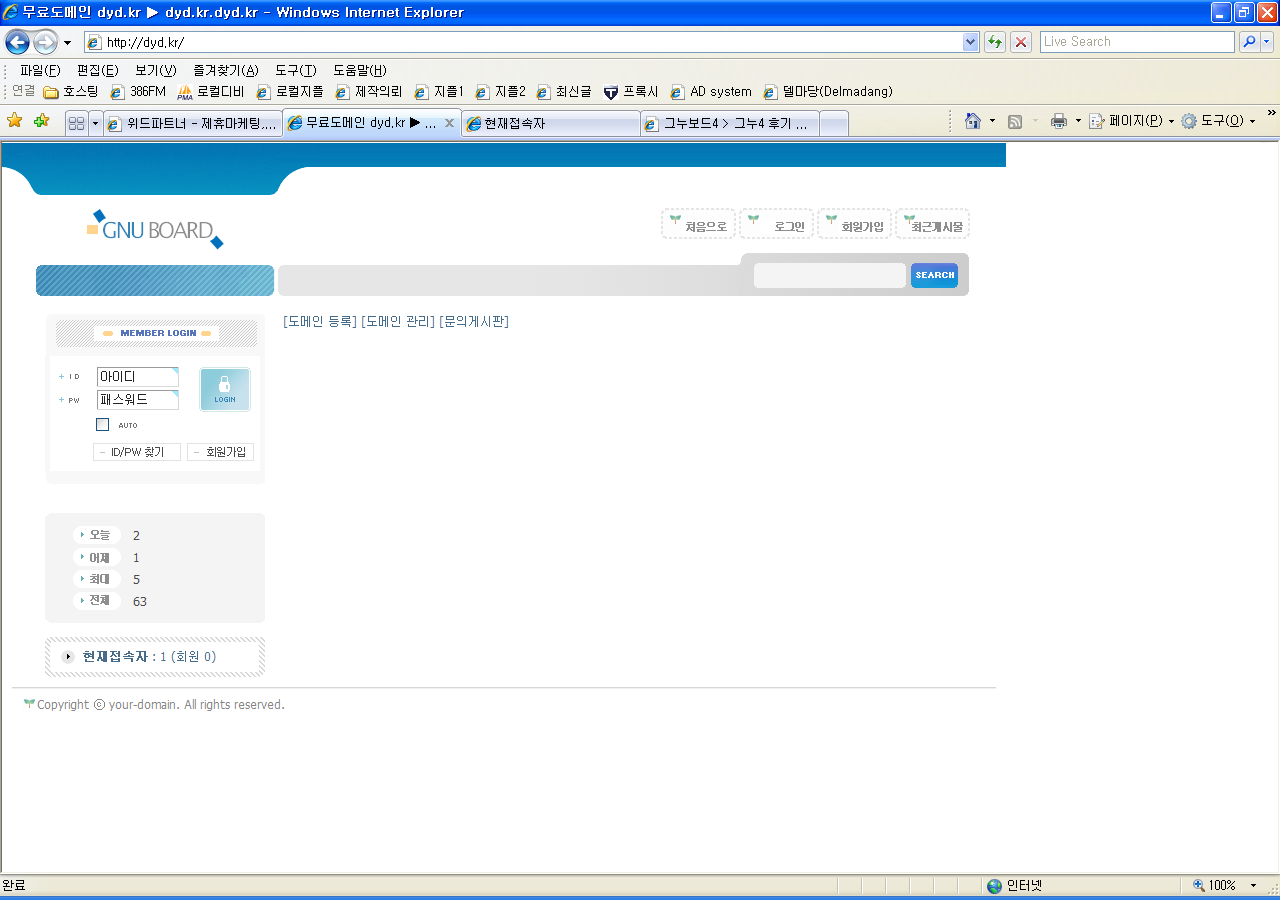Open the 제작의뢰 favorite link

point(369,92)
